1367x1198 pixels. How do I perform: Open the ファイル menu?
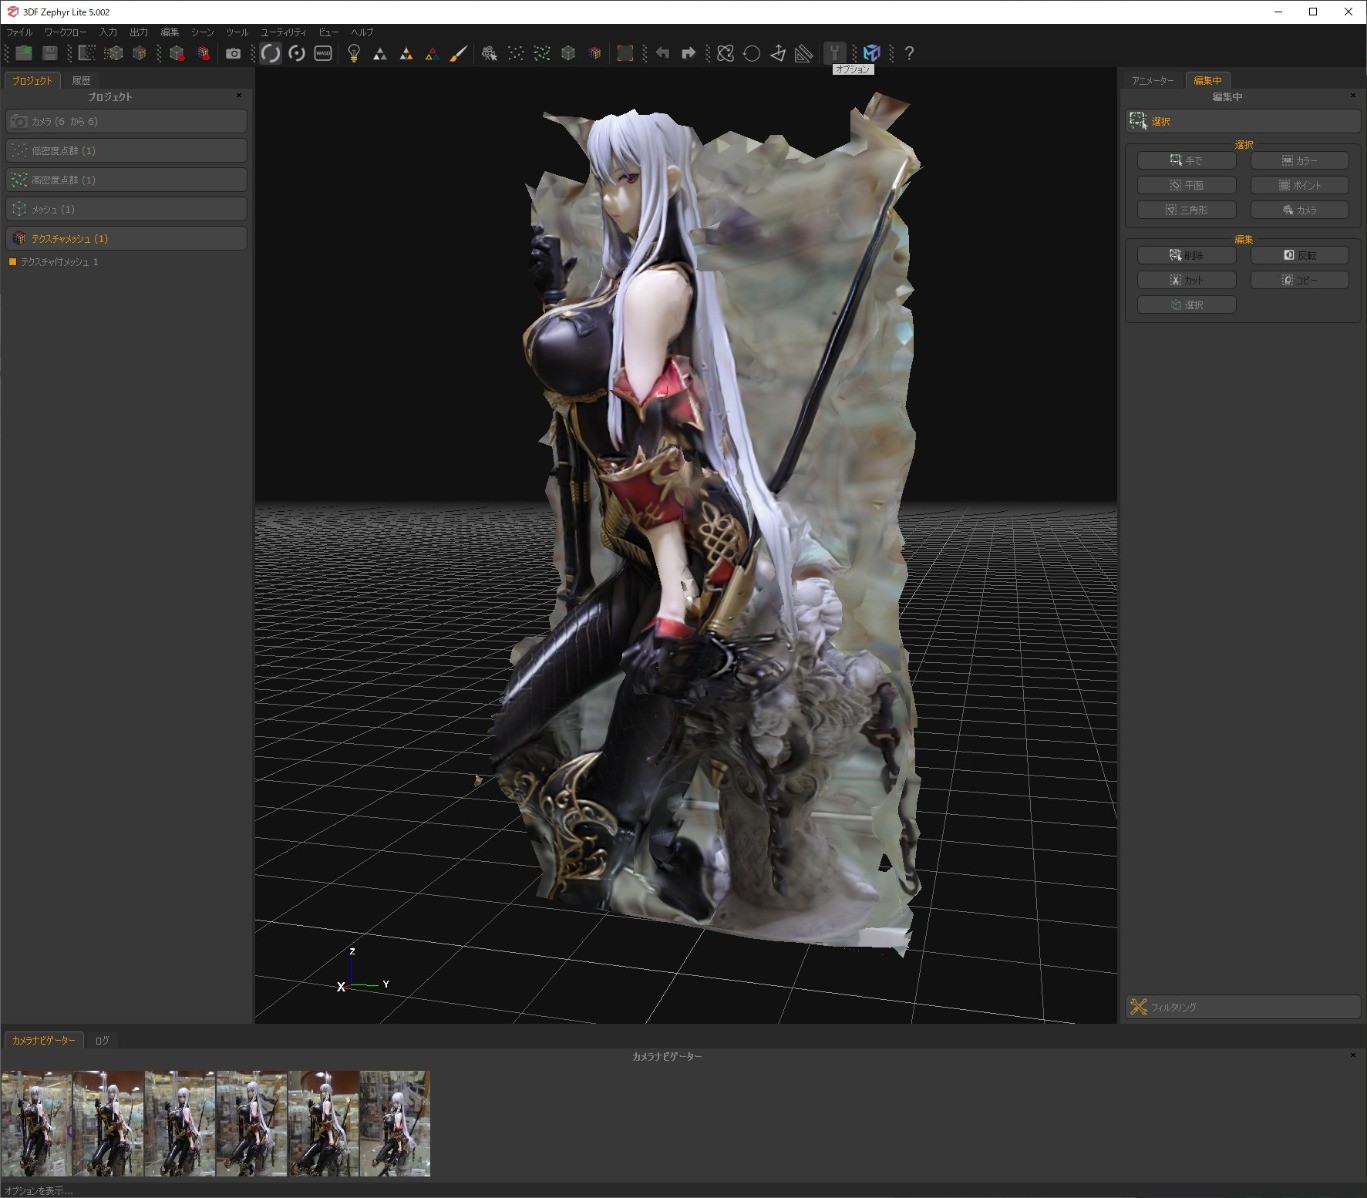[19, 32]
